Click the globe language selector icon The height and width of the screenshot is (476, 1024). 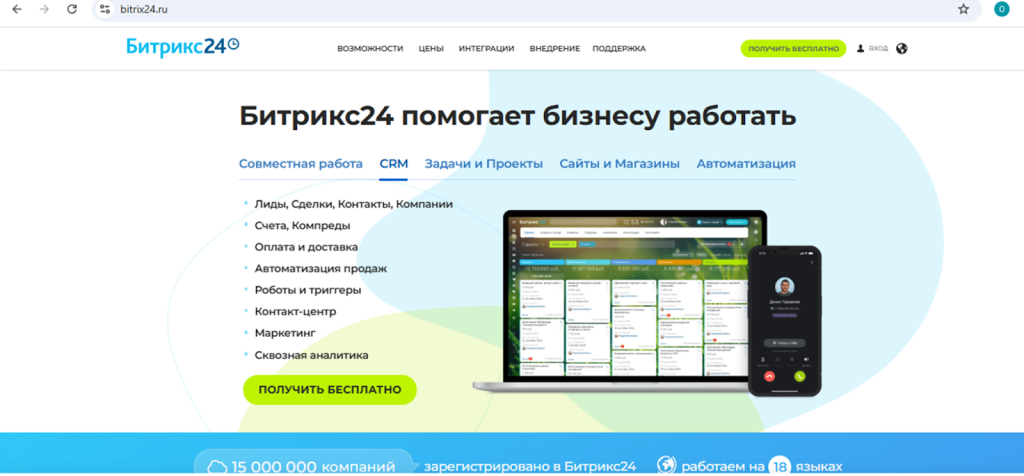pyautogui.click(x=902, y=48)
